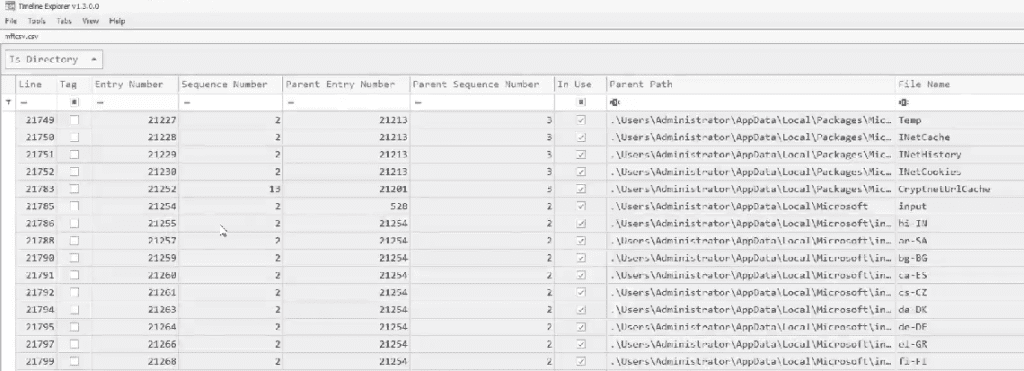Open the Tools menu
Screen dimensions: 1024x371
(37, 21)
